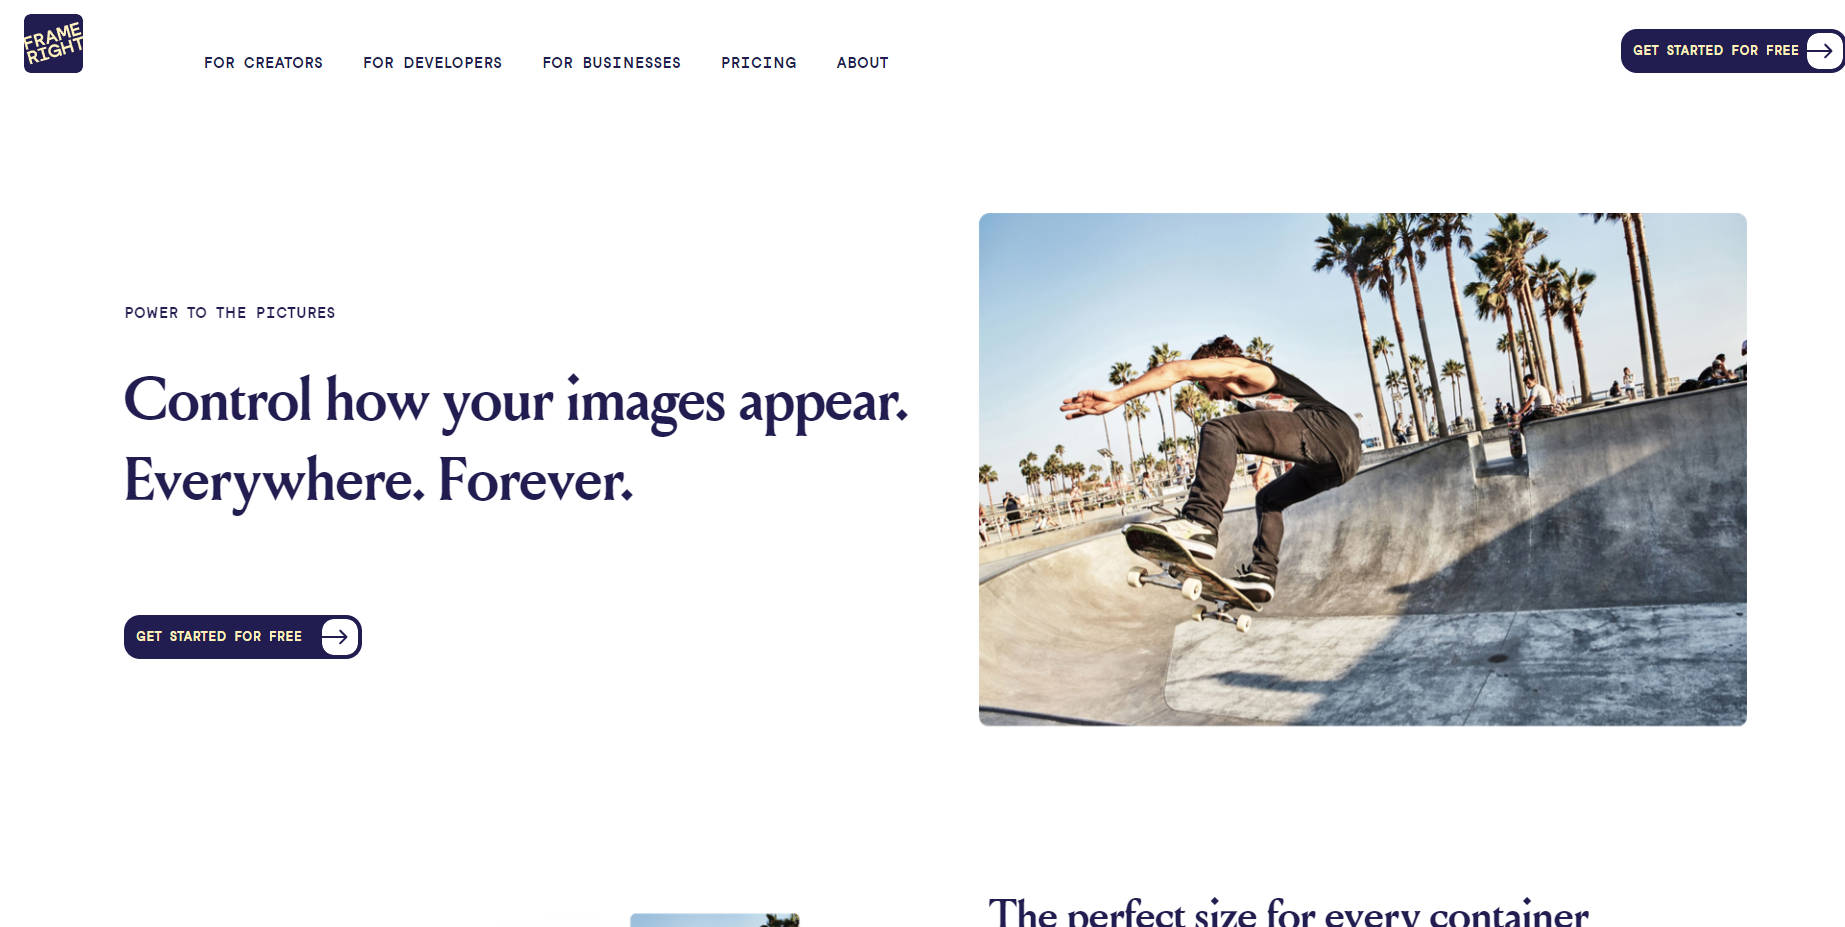Image resolution: width=1845 pixels, height=927 pixels.
Task: Click the Everywhere. Forever. headline text
Action: (x=378, y=481)
